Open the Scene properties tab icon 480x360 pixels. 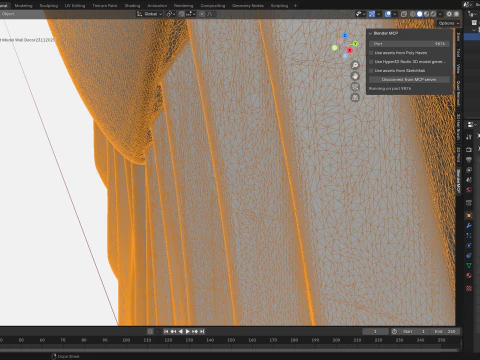tap(469, 180)
